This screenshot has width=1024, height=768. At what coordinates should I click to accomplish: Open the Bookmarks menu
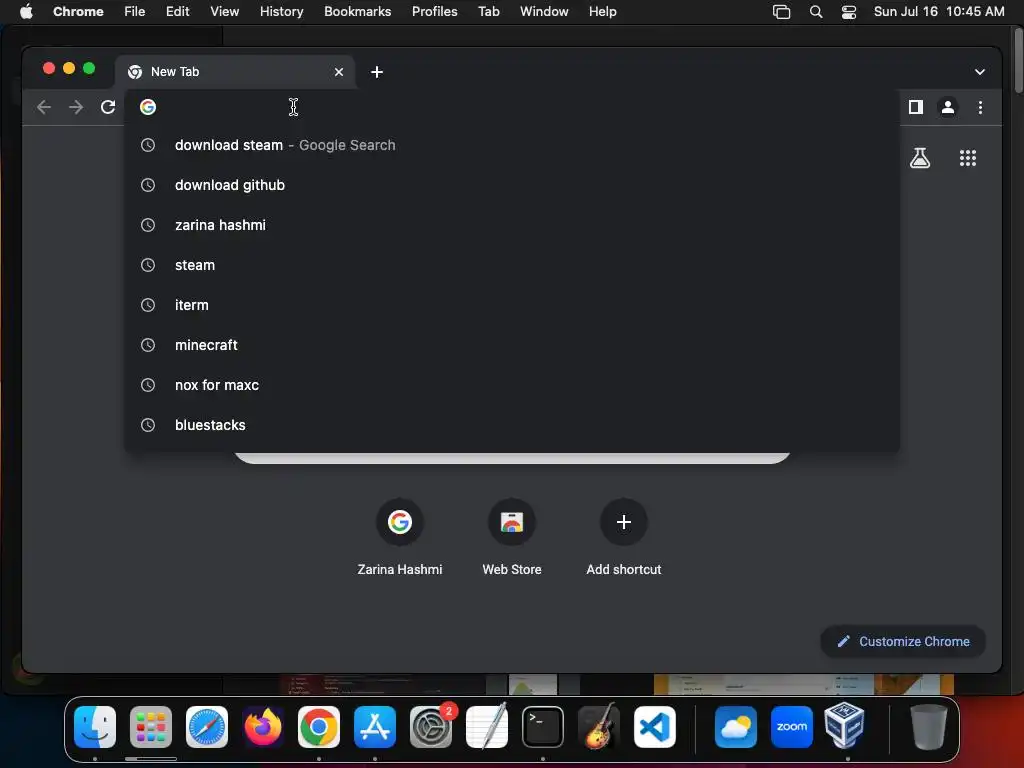point(357,11)
